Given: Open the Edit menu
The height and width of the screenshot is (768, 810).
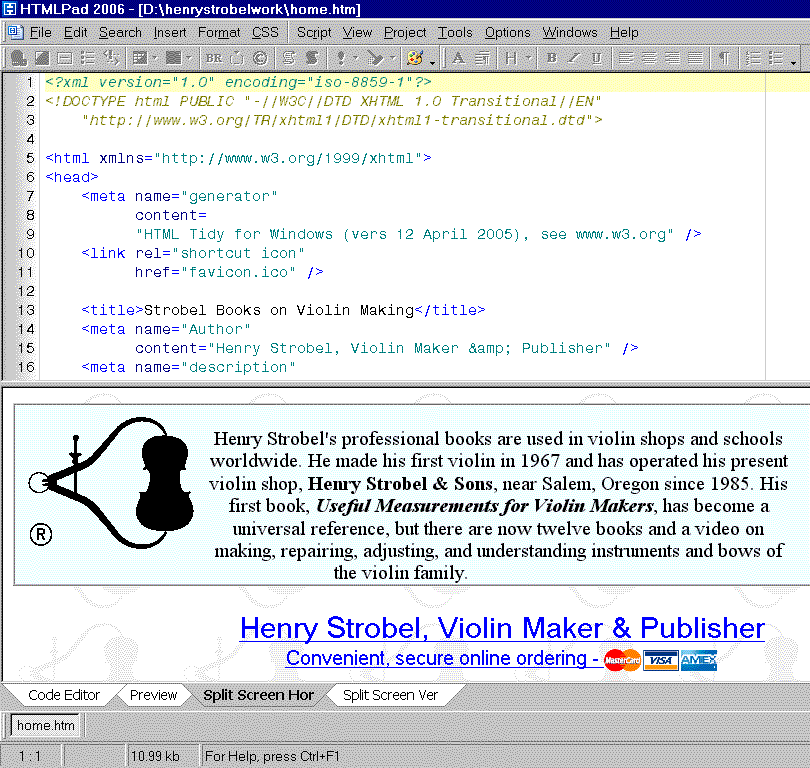Looking at the screenshot, I should pyautogui.click(x=75, y=33).
